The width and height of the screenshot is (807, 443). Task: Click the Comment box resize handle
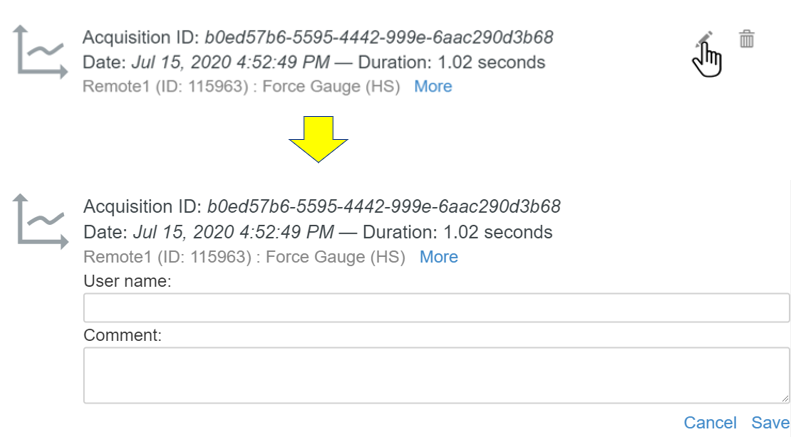(x=785, y=398)
